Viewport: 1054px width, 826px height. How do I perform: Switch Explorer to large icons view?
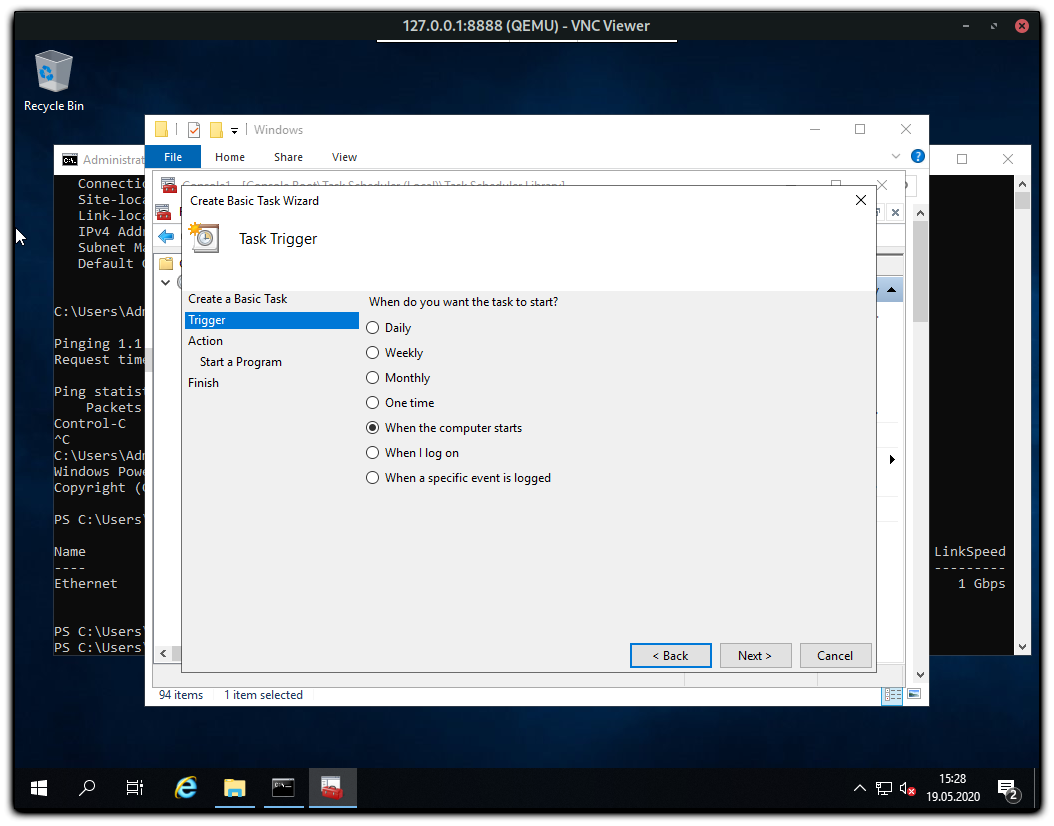click(913, 695)
